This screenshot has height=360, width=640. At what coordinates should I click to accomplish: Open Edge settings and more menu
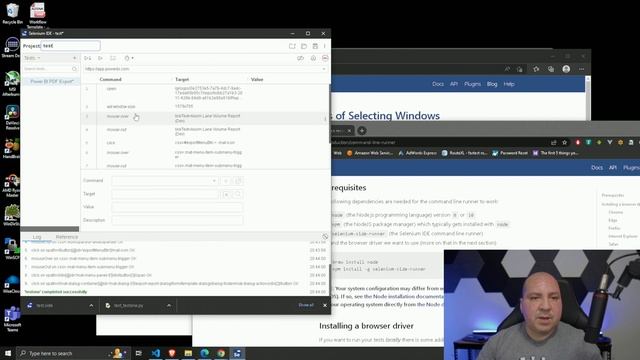(x=582, y=69)
